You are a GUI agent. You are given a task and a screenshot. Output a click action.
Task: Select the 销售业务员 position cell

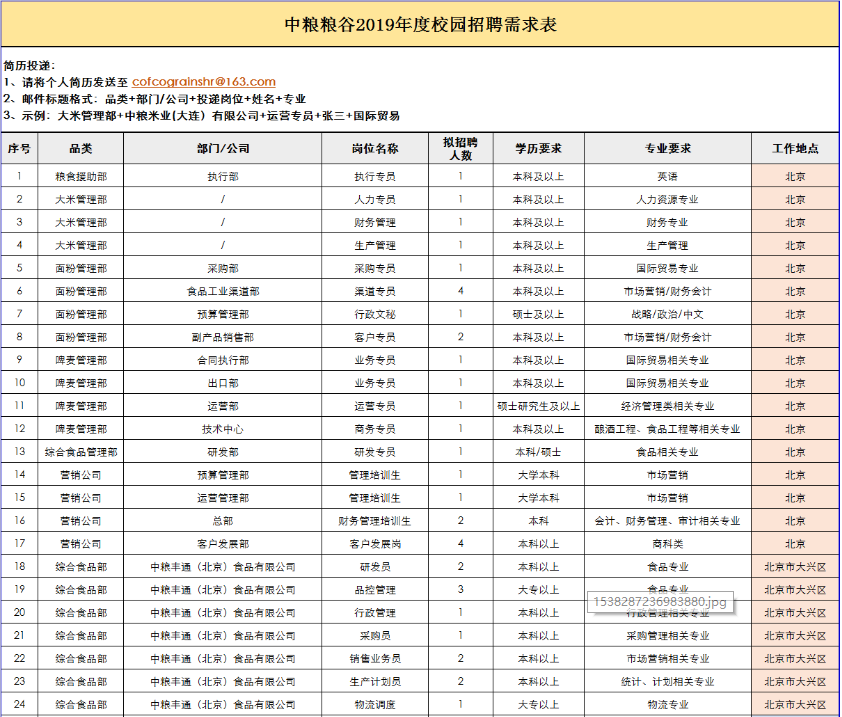click(375, 658)
